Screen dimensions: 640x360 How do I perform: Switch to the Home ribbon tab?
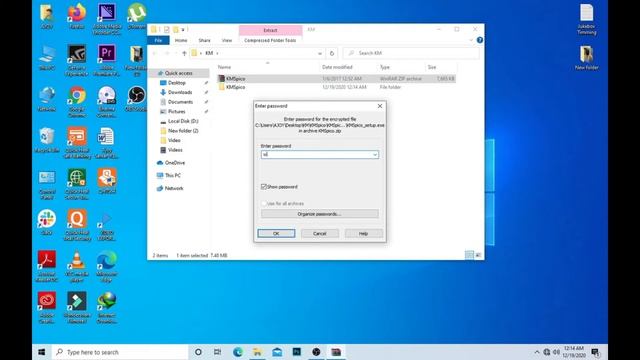coord(181,40)
